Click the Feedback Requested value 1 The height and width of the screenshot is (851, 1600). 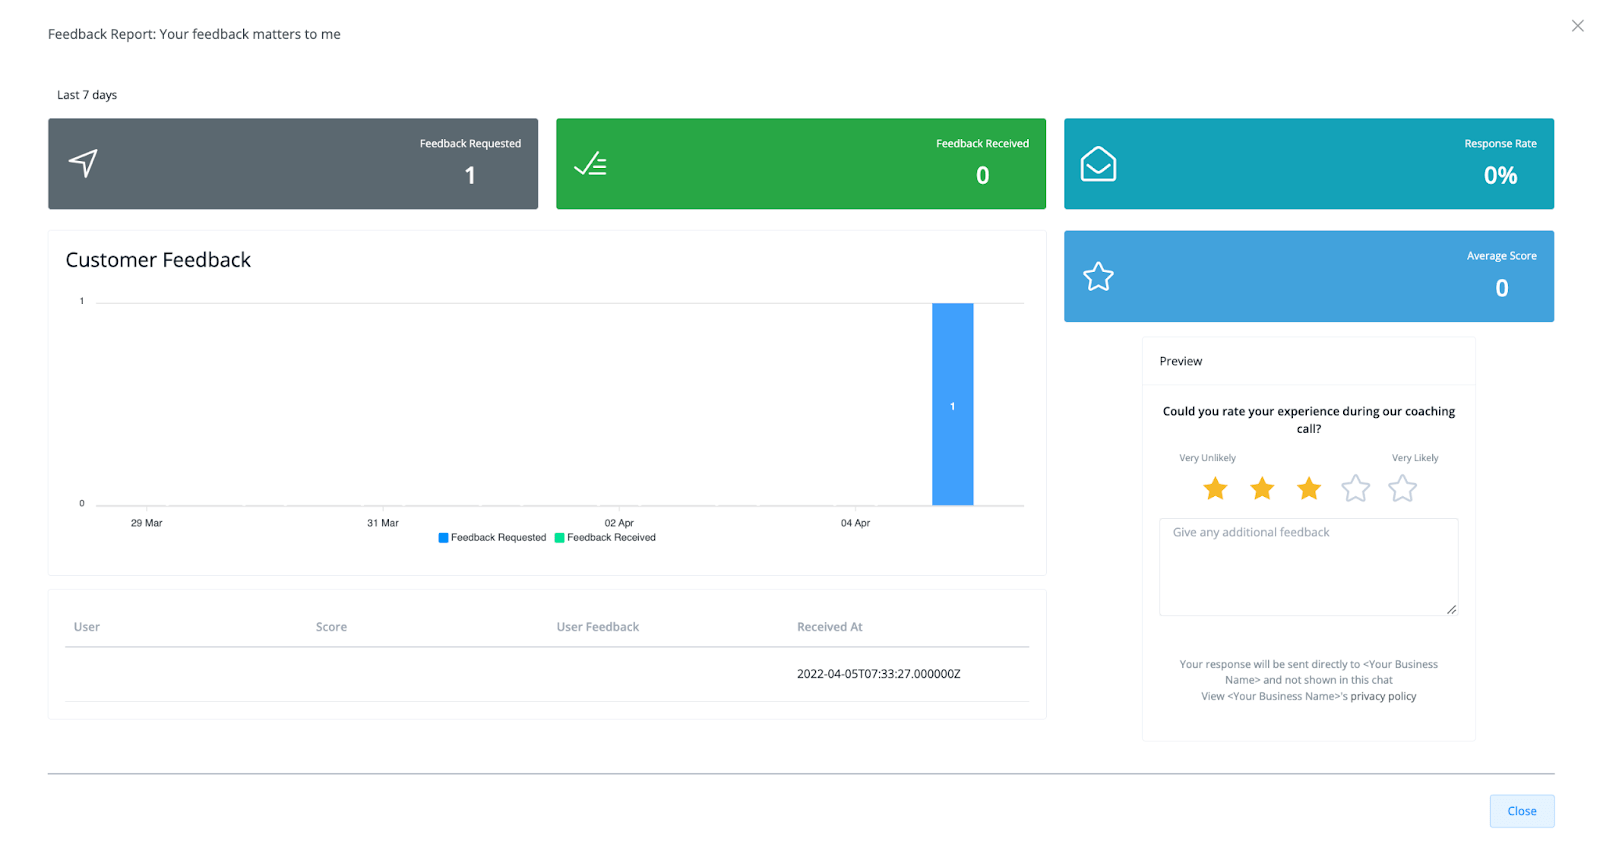[470, 176]
